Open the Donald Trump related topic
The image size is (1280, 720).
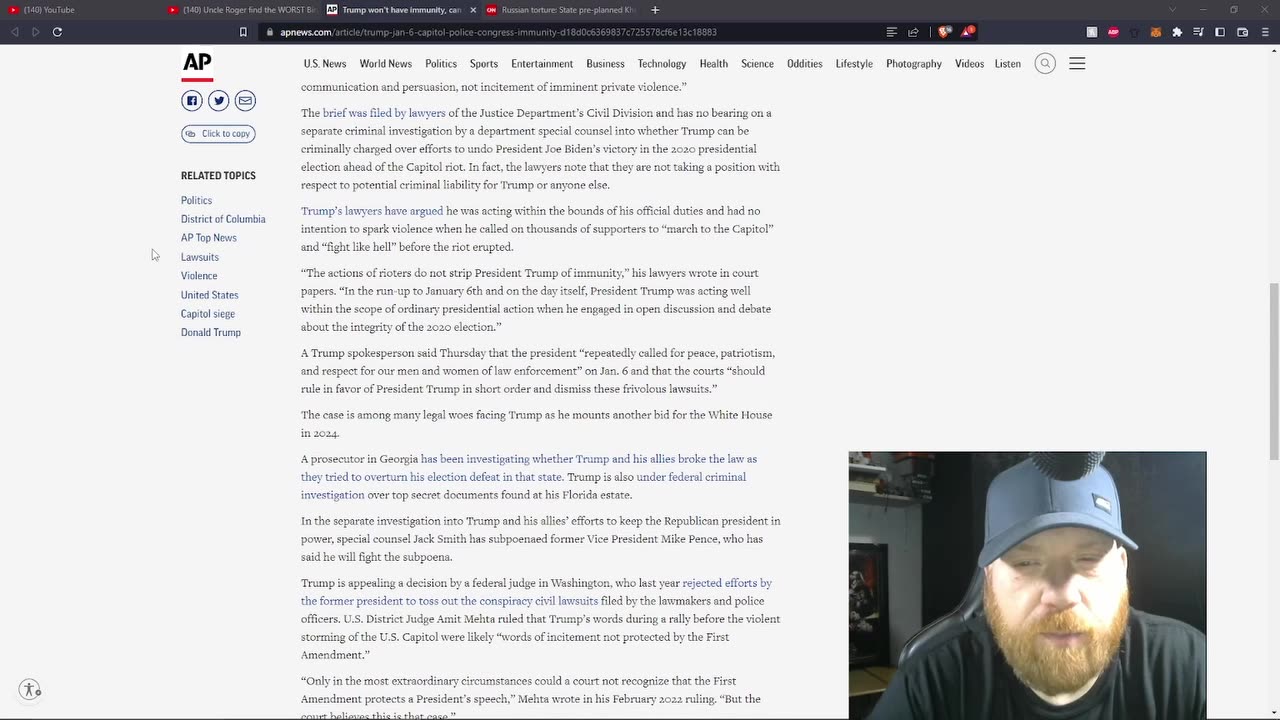click(211, 333)
